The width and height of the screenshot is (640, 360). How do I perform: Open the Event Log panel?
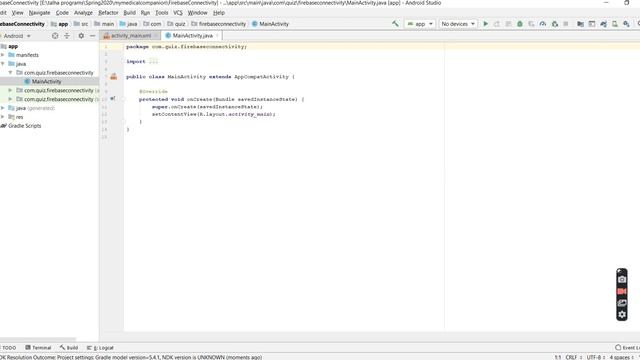coord(627,348)
